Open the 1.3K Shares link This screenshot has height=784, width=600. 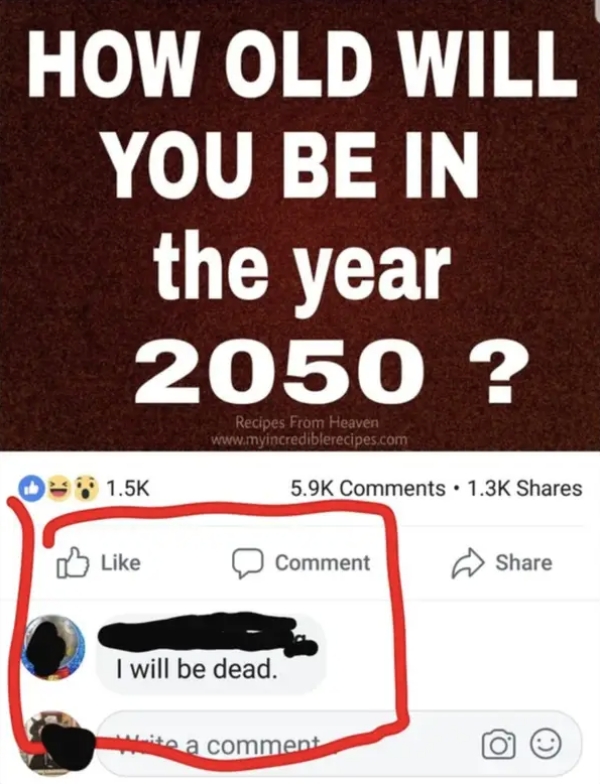coord(524,488)
